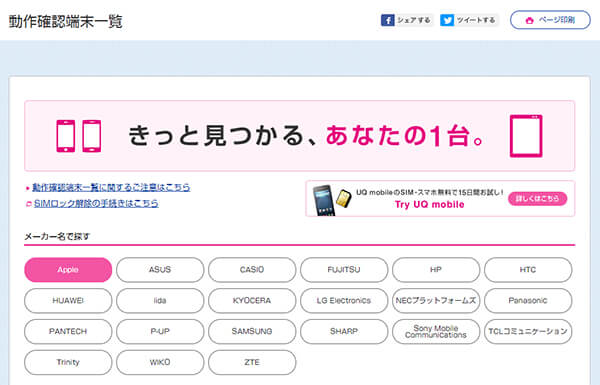
Task: Open the SIM lock removal procedure link
Action: [x=96, y=204]
